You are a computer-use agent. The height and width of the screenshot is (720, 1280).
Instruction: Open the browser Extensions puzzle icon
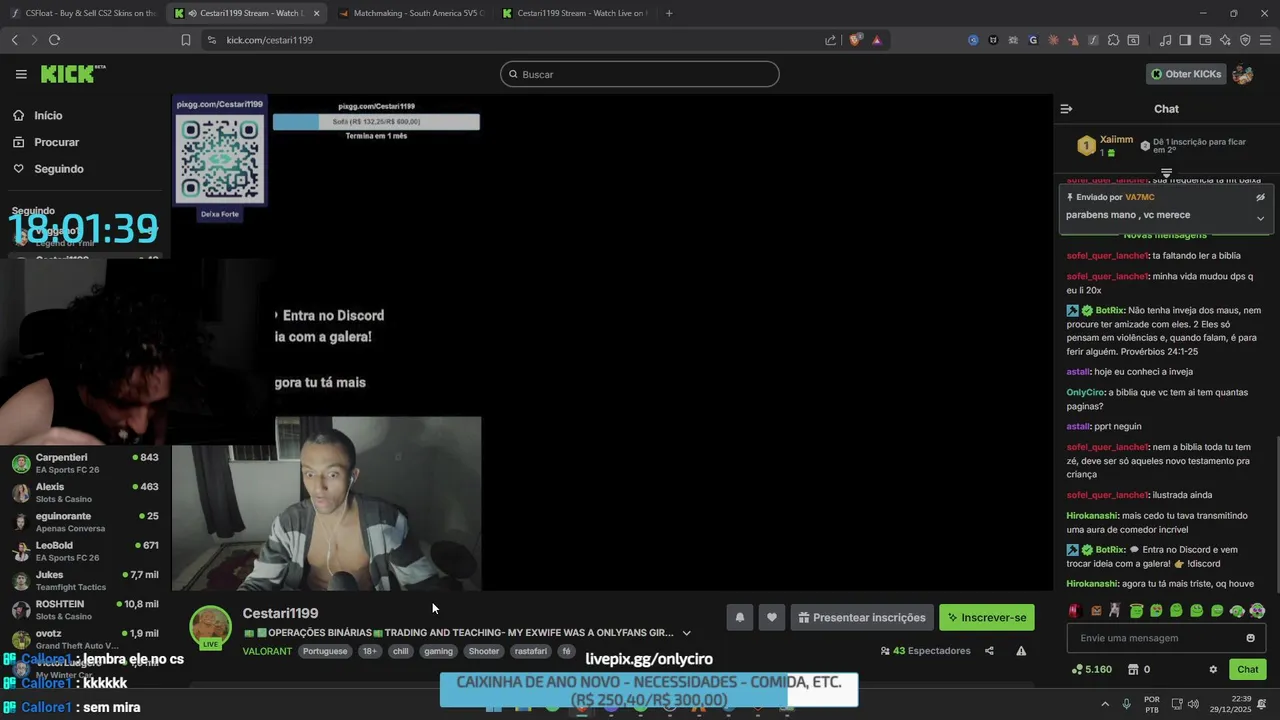[1113, 40]
